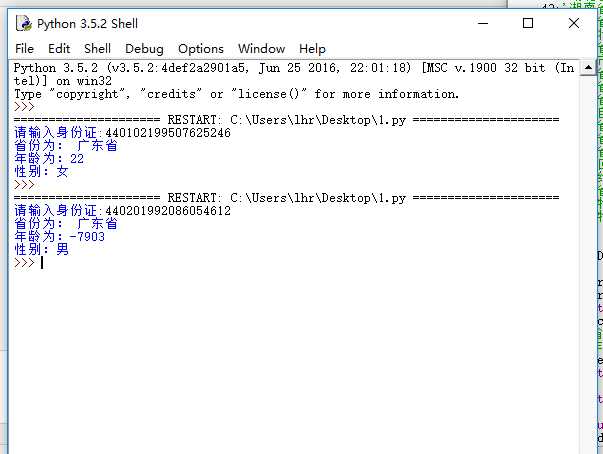
Task: Open the Help menu
Action: point(312,49)
